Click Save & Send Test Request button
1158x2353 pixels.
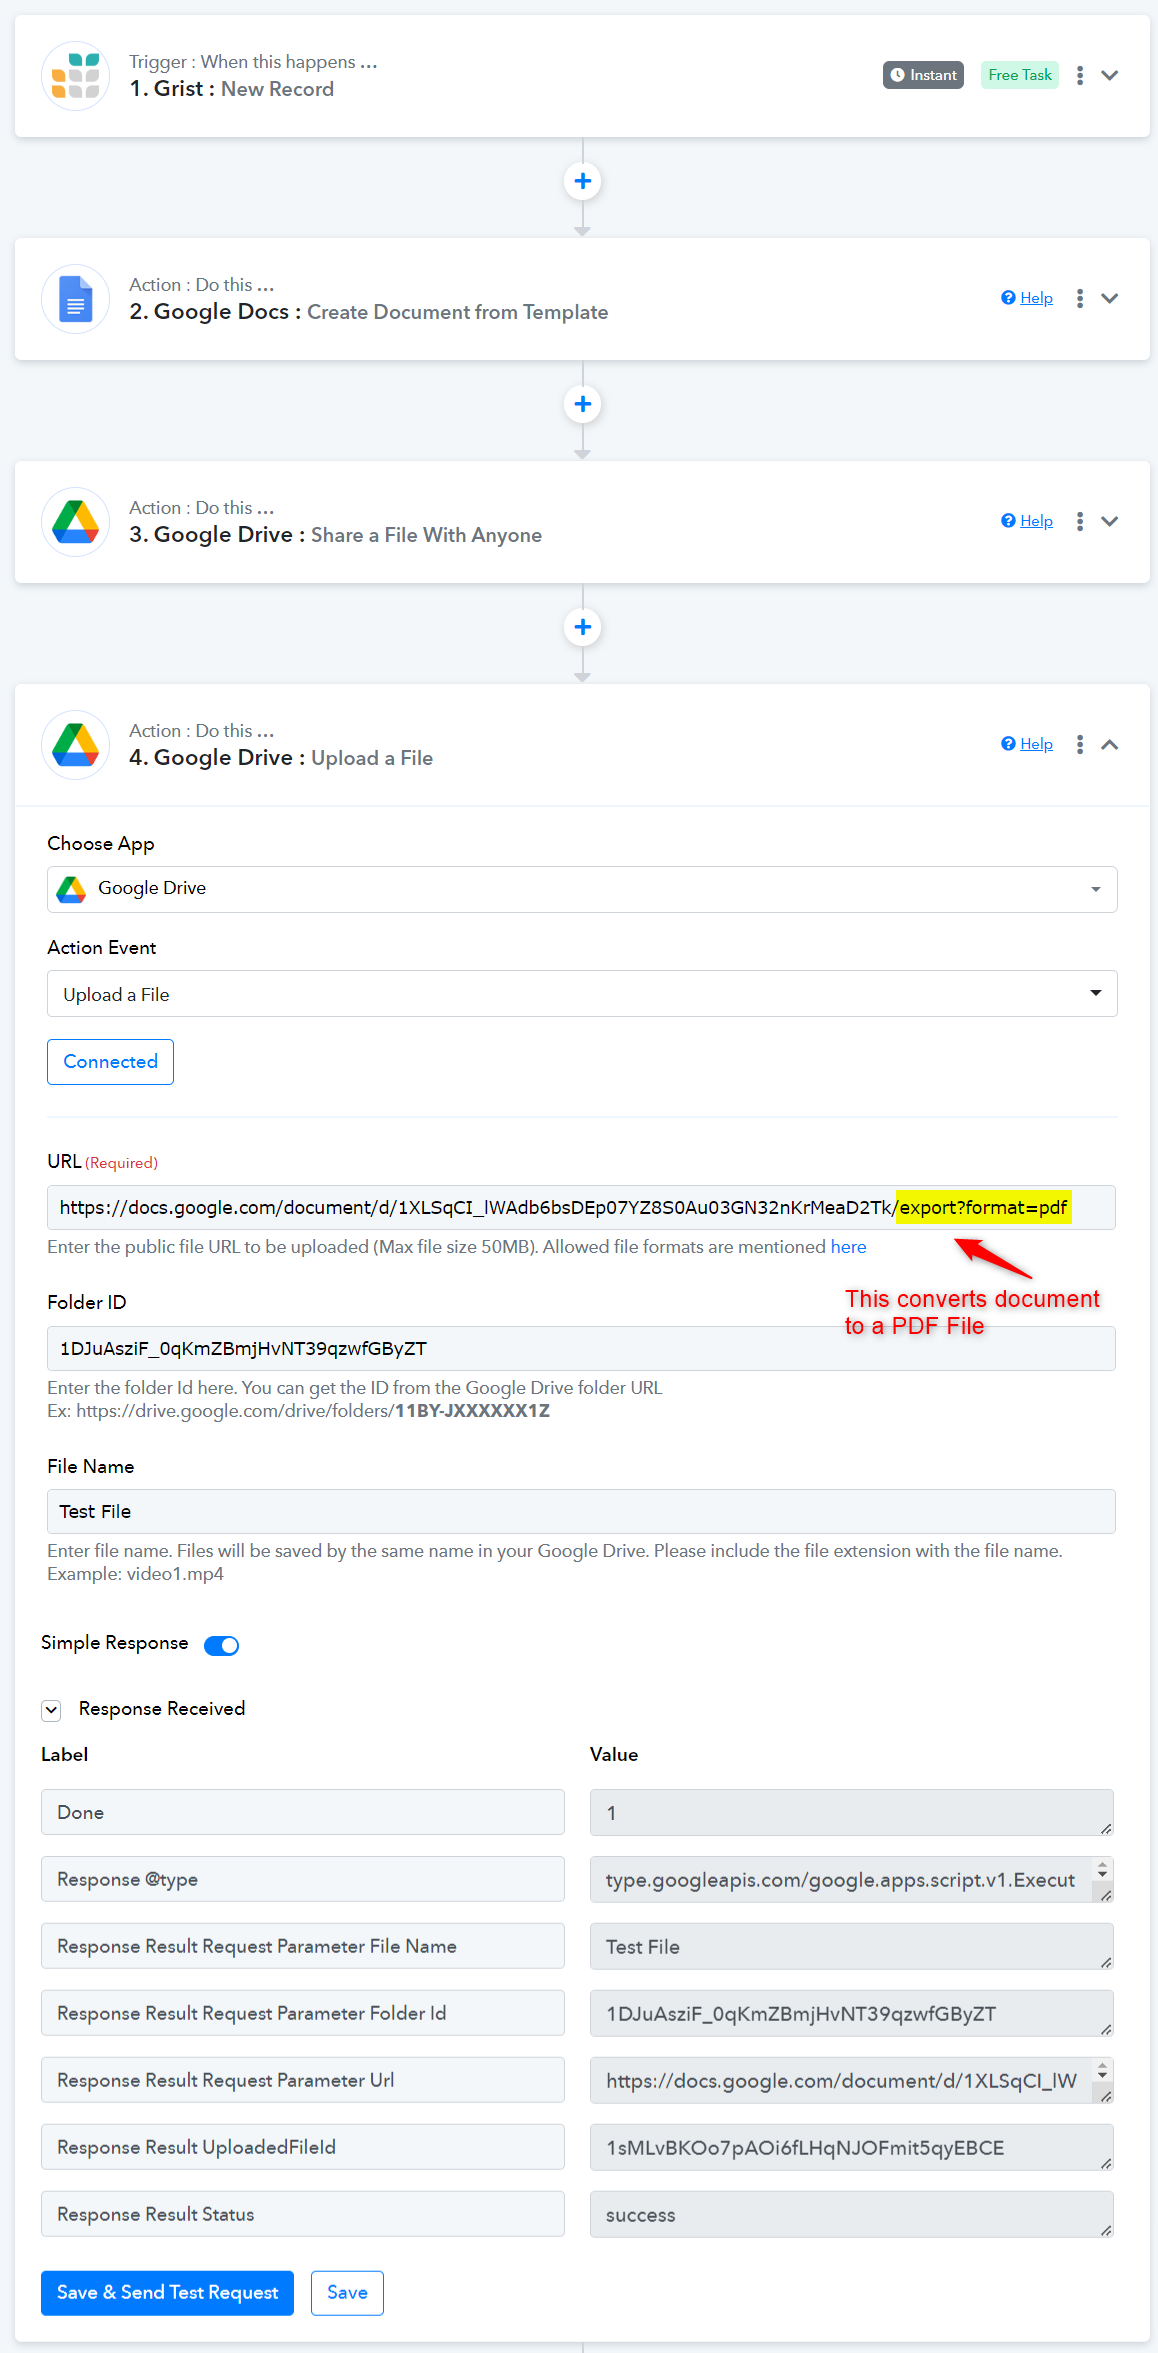point(167,2293)
